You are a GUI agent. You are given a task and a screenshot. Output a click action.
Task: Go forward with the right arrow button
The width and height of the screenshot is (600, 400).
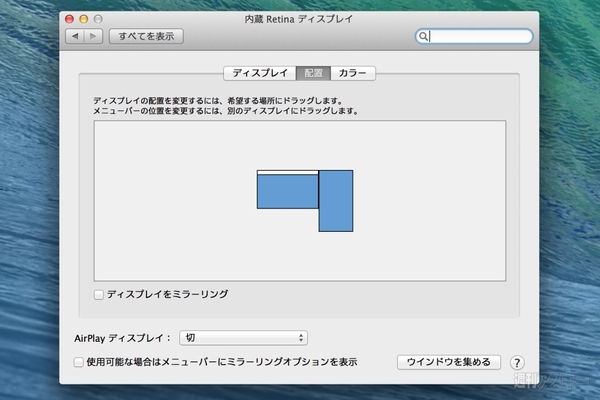coord(93,36)
